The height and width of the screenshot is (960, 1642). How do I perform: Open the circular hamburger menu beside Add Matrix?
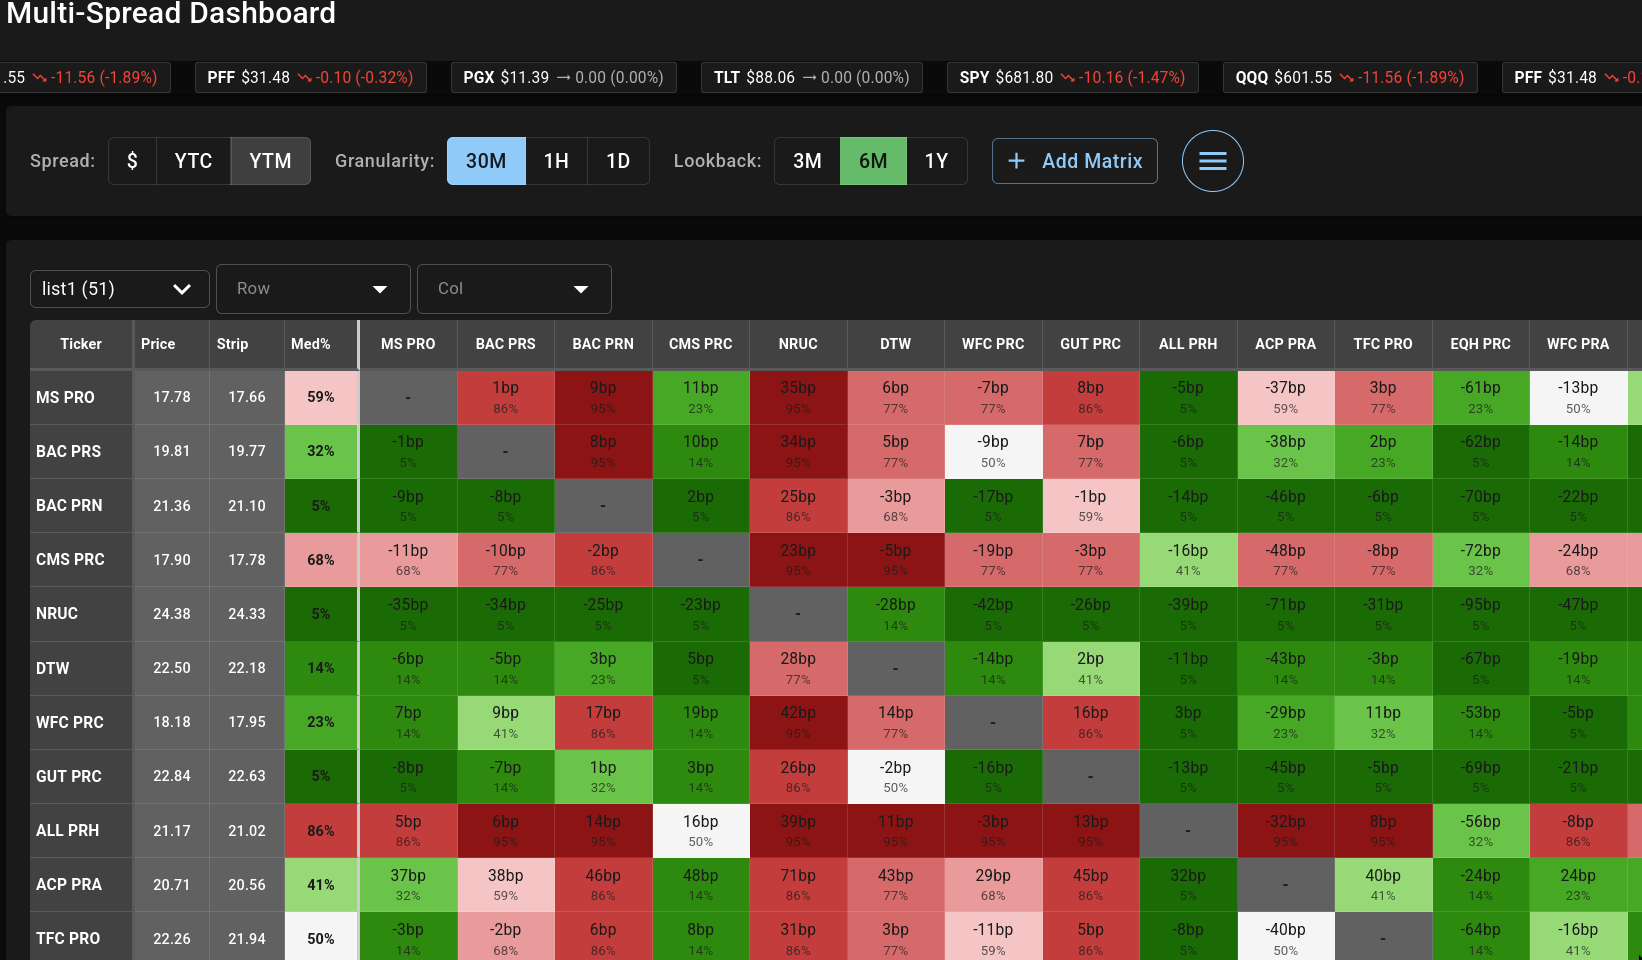1212,161
